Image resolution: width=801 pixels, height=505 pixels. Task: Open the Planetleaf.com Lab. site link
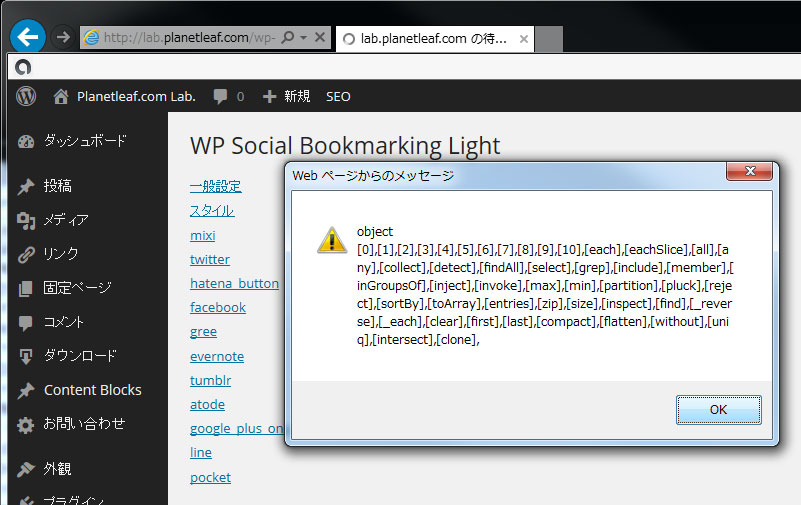pyautogui.click(x=136, y=97)
